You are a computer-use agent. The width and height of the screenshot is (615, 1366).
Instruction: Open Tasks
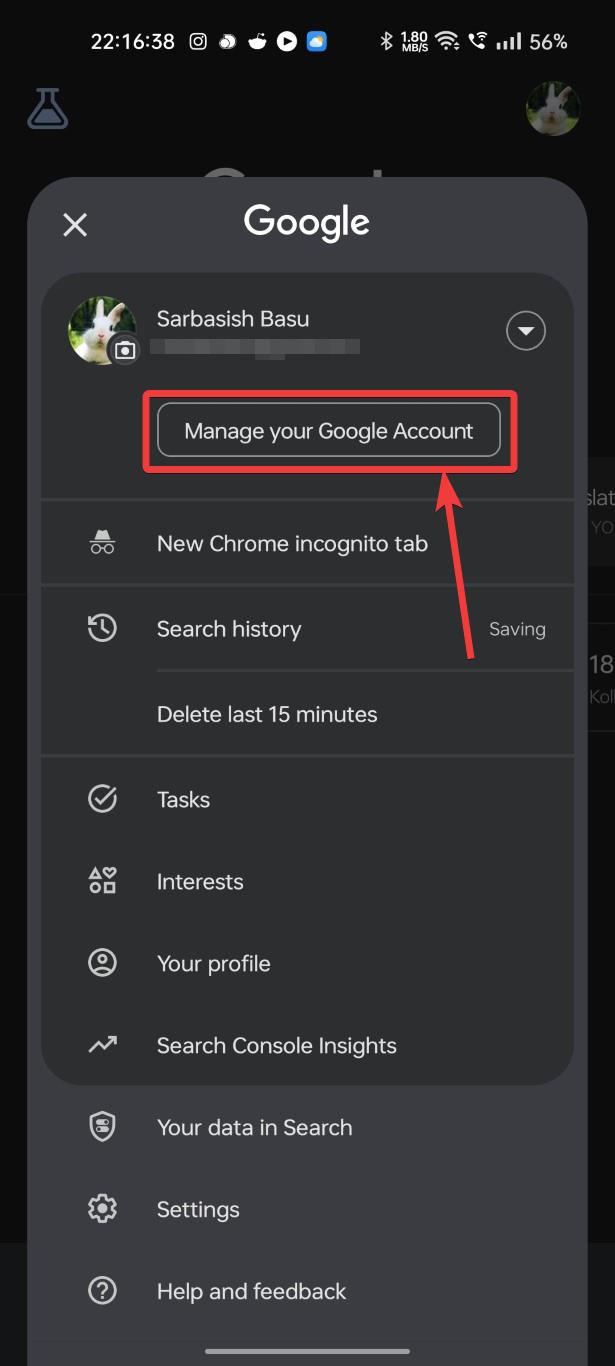coord(307,799)
